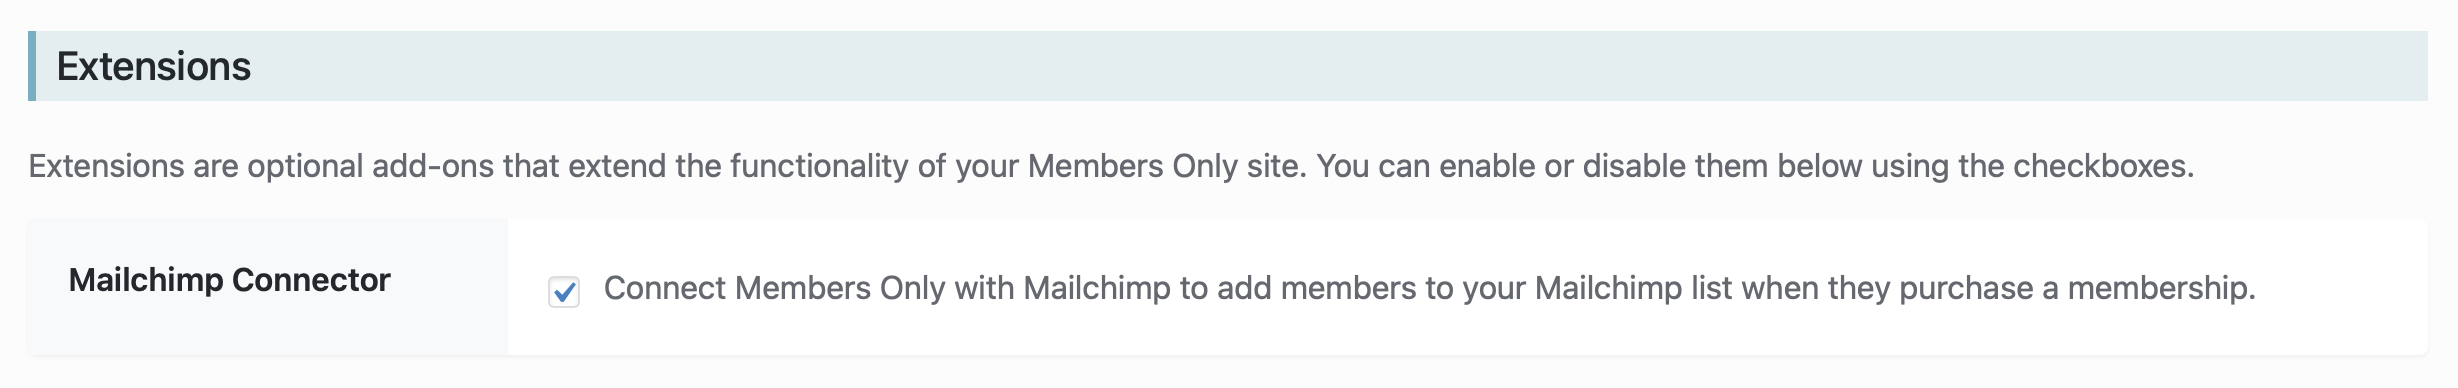Click the teal accent bar beside Extensions heading
Image resolution: width=2458 pixels, height=388 pixels.
32,66
